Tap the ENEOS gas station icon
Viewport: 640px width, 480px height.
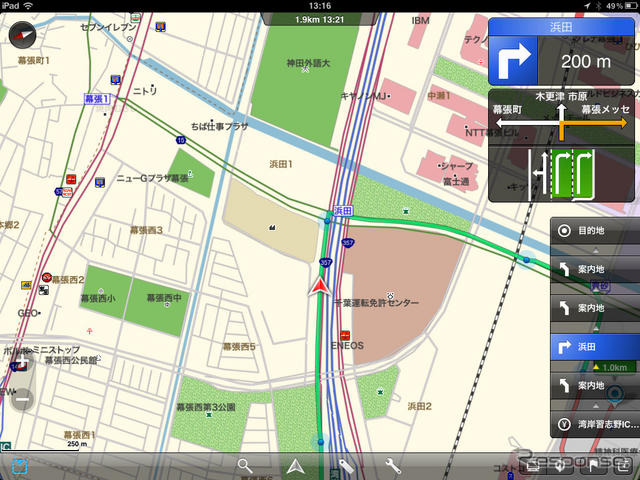coord(345,336)
